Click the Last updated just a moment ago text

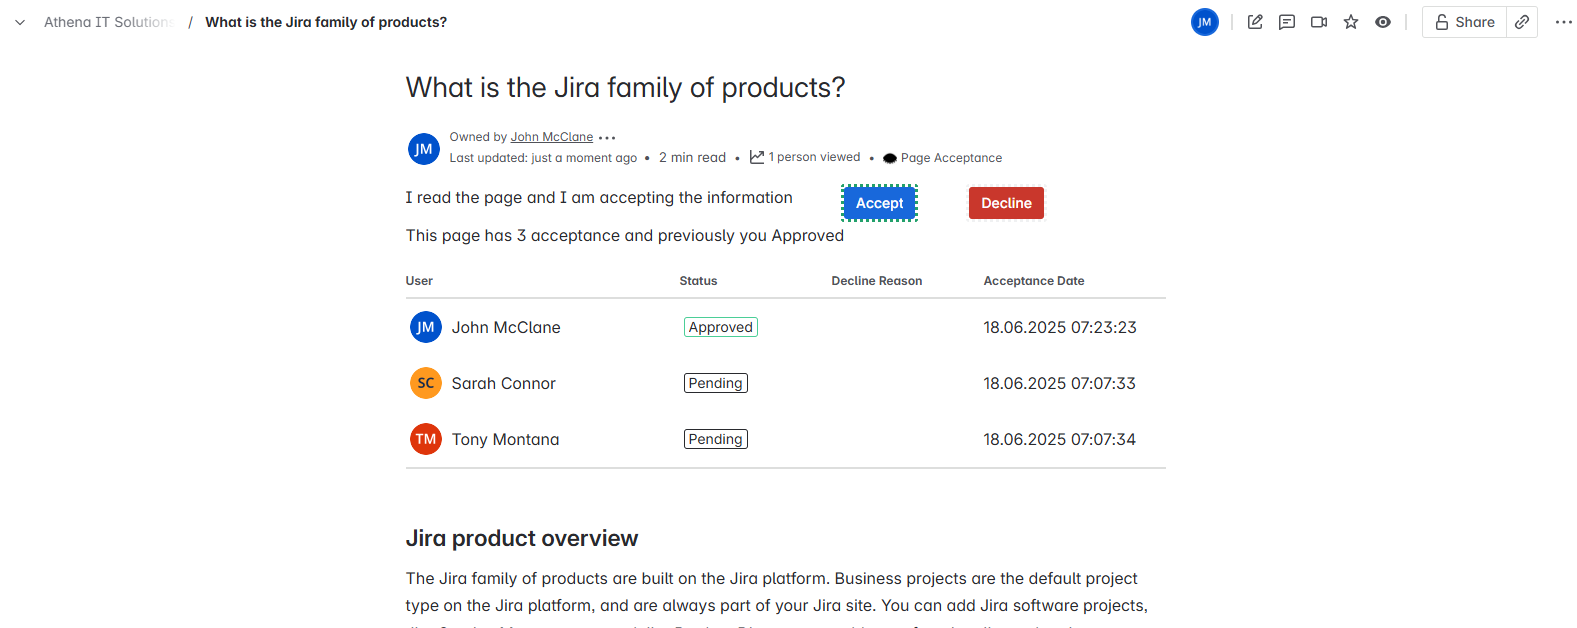click(543, 158)
